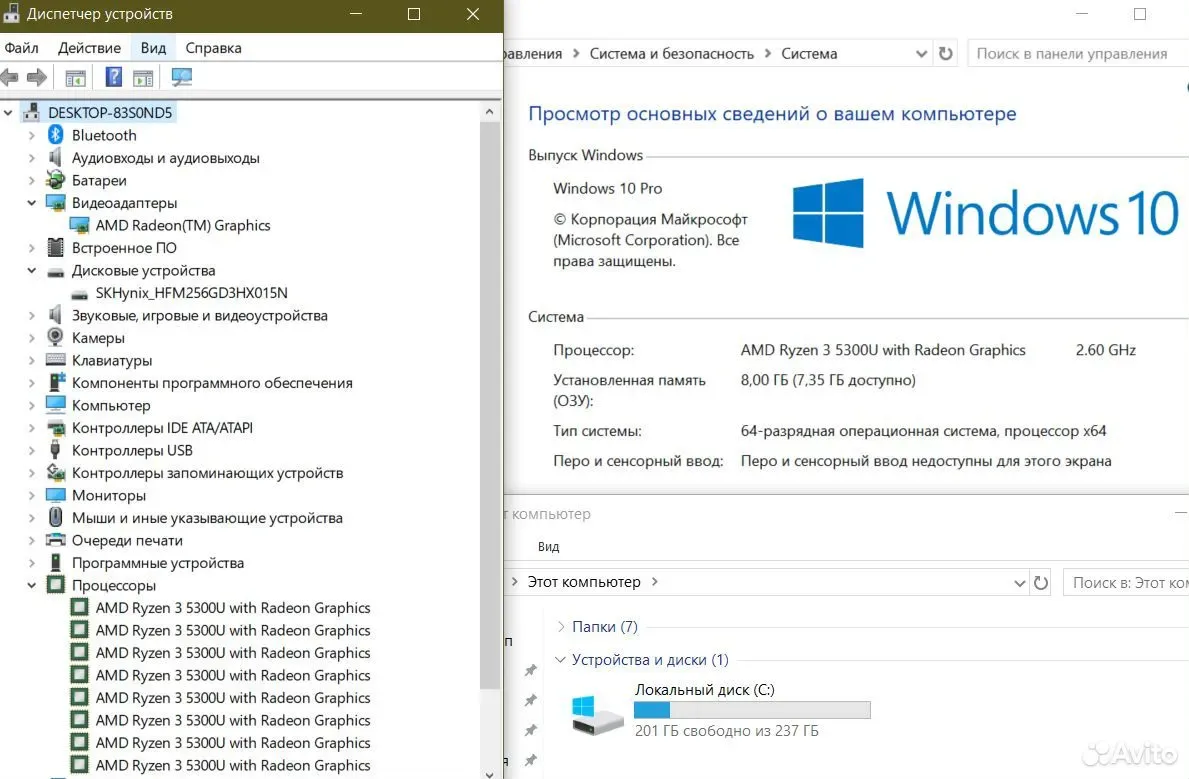Viewport: 1189px width, 779px height.
Task: Select the Батареи battery icon
Action: click(55, 181)
